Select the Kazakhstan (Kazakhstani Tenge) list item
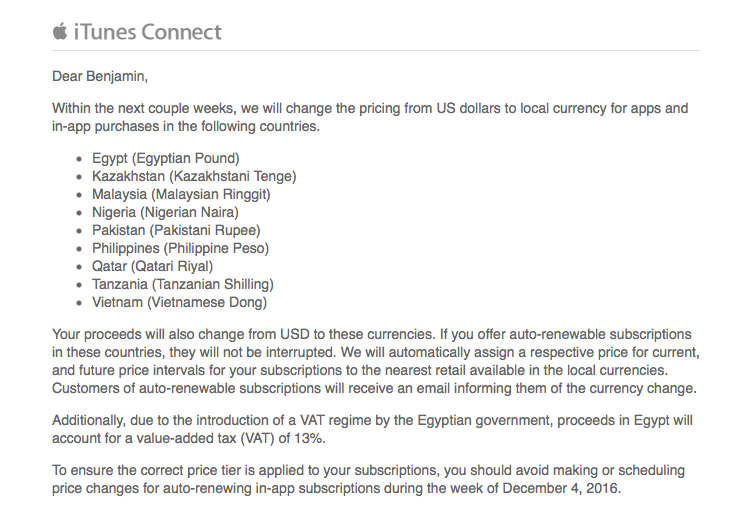Image resolution: width=732 pixels, height=510 pixels. click(x=194, y=176)
